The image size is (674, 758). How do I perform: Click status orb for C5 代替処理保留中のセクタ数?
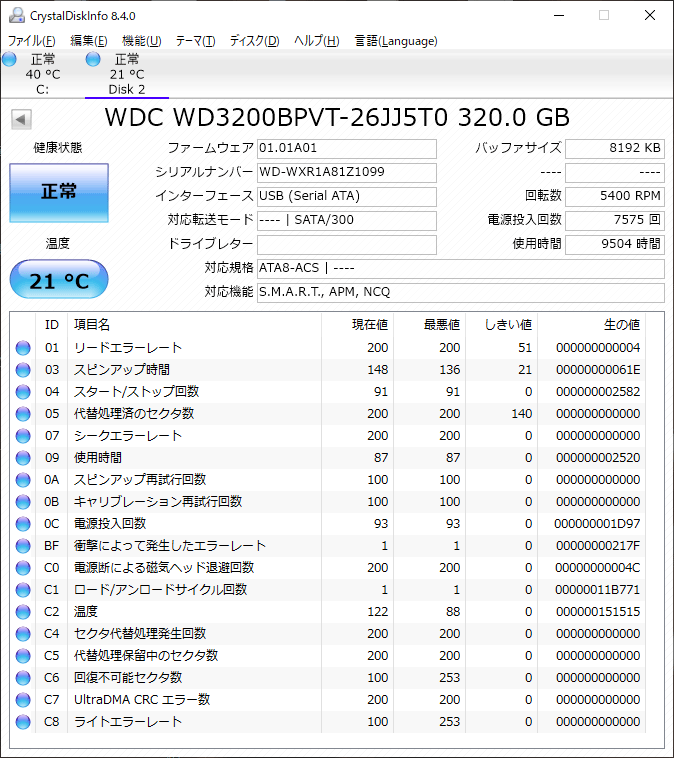23,656
